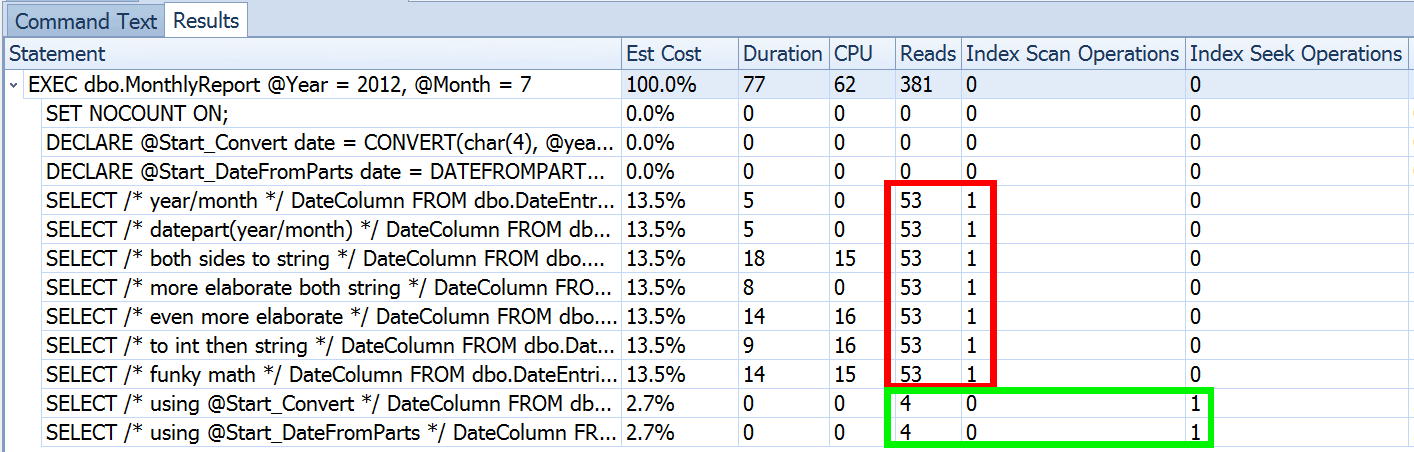This screenshot has height=452, width=1414.
Task: Select the both sides to string row
Action: (707, 259)
